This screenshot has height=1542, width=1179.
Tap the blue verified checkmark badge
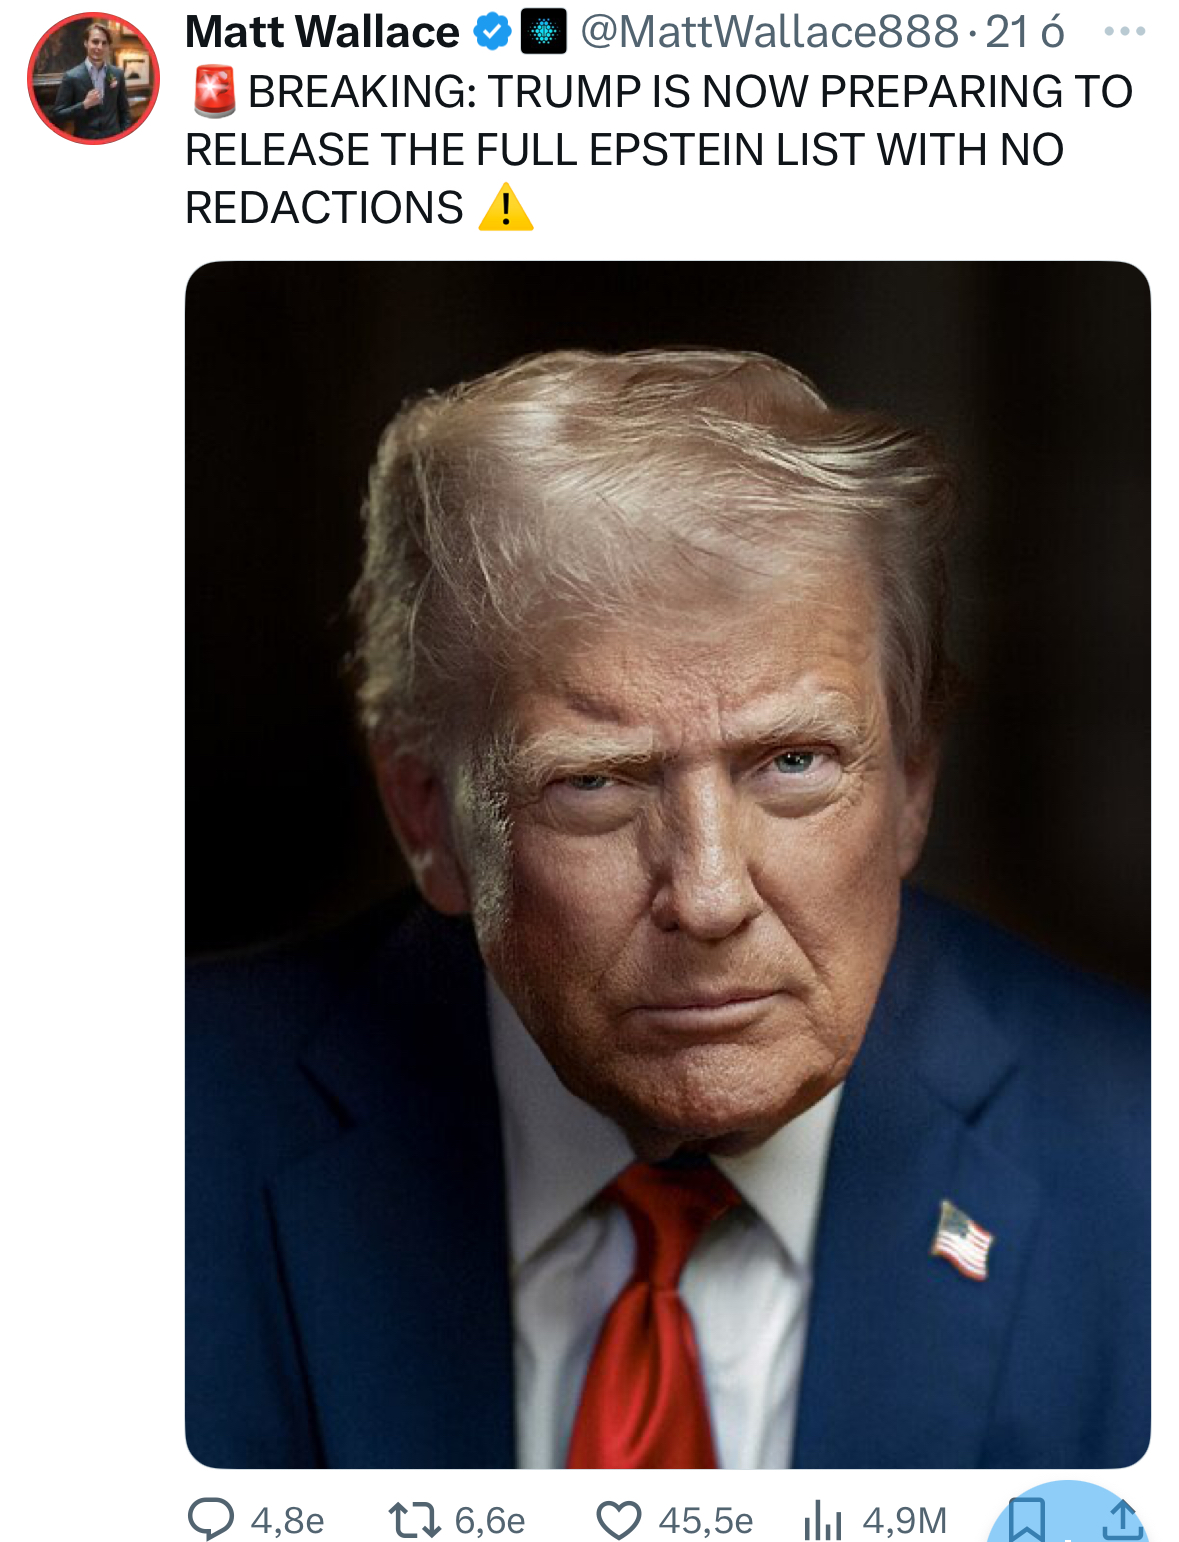pos(491,33)
